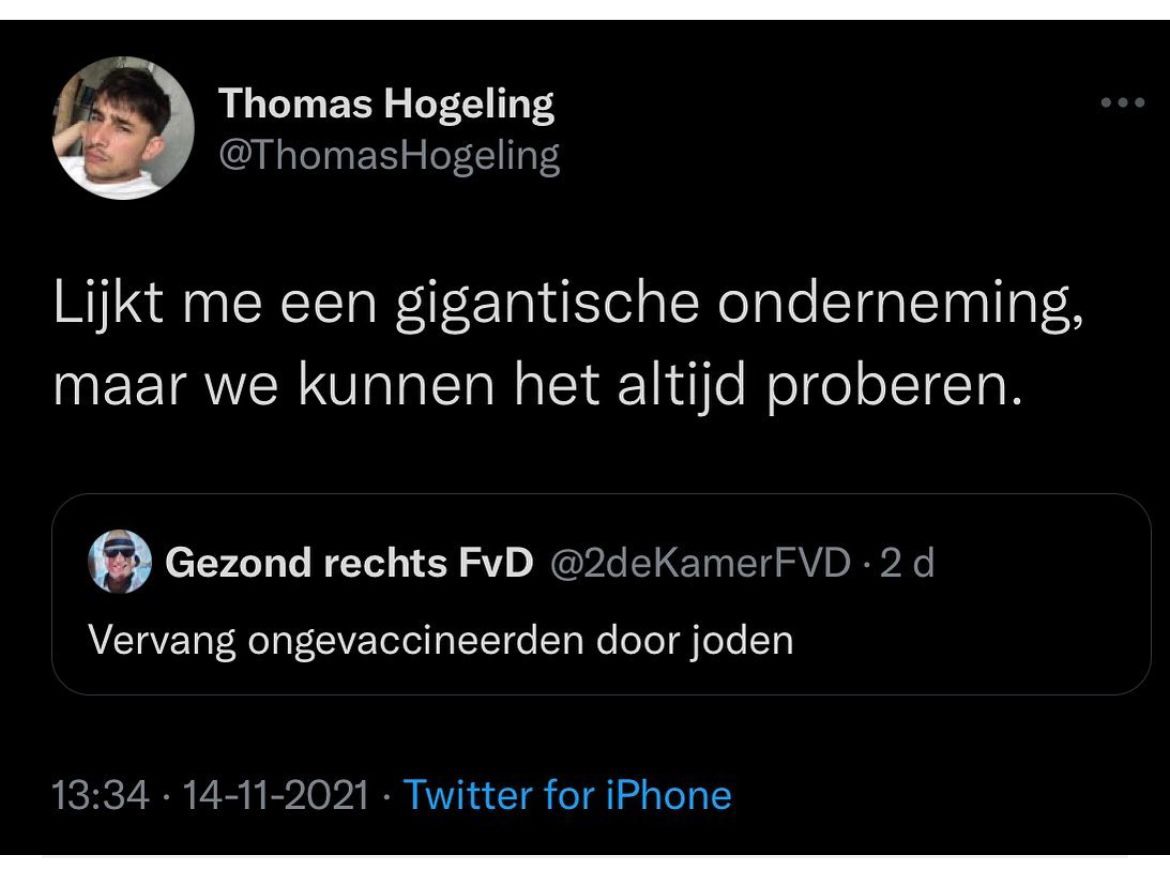Click Thomas Hogeling's profile picture
Screen dimensions: 1170x884
[x=123, y=128]
